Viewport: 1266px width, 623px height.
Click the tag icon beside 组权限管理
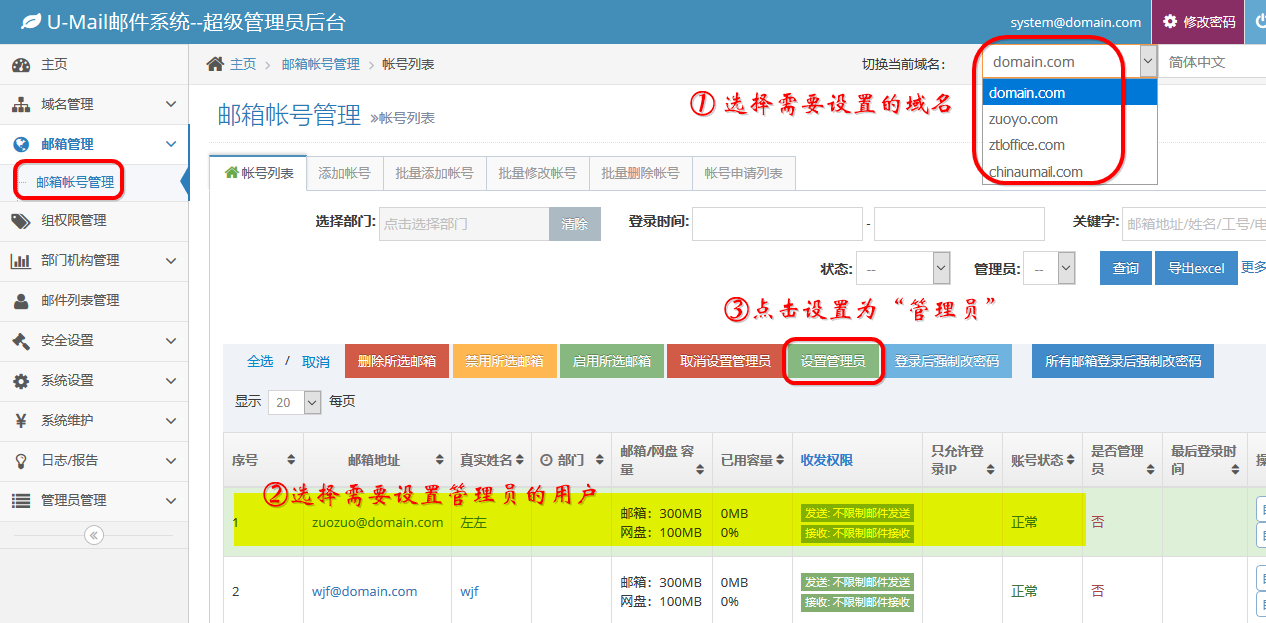[x=21, y=220]
